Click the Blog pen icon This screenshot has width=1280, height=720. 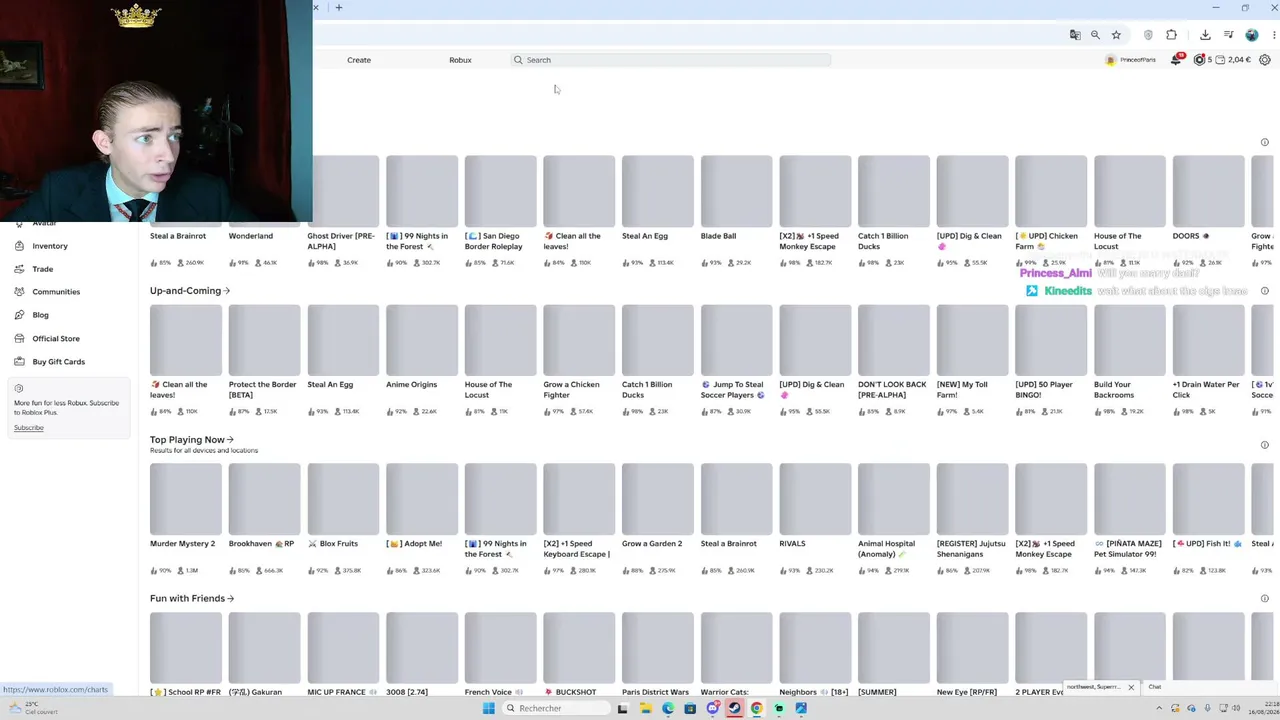coord(20,315)
